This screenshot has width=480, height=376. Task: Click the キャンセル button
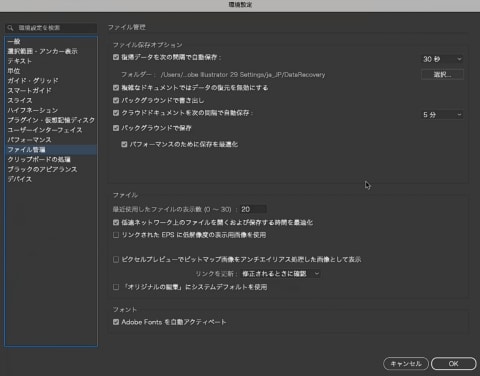406,364
